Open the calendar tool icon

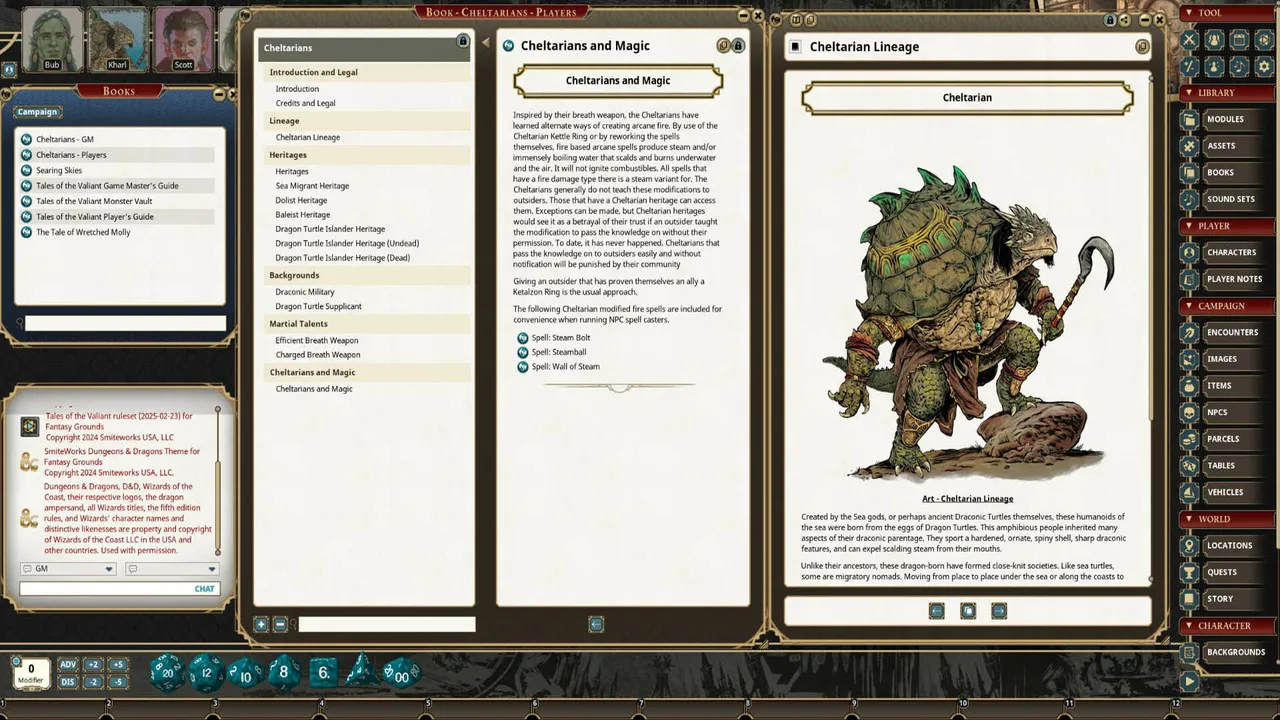coord(1239,40)
